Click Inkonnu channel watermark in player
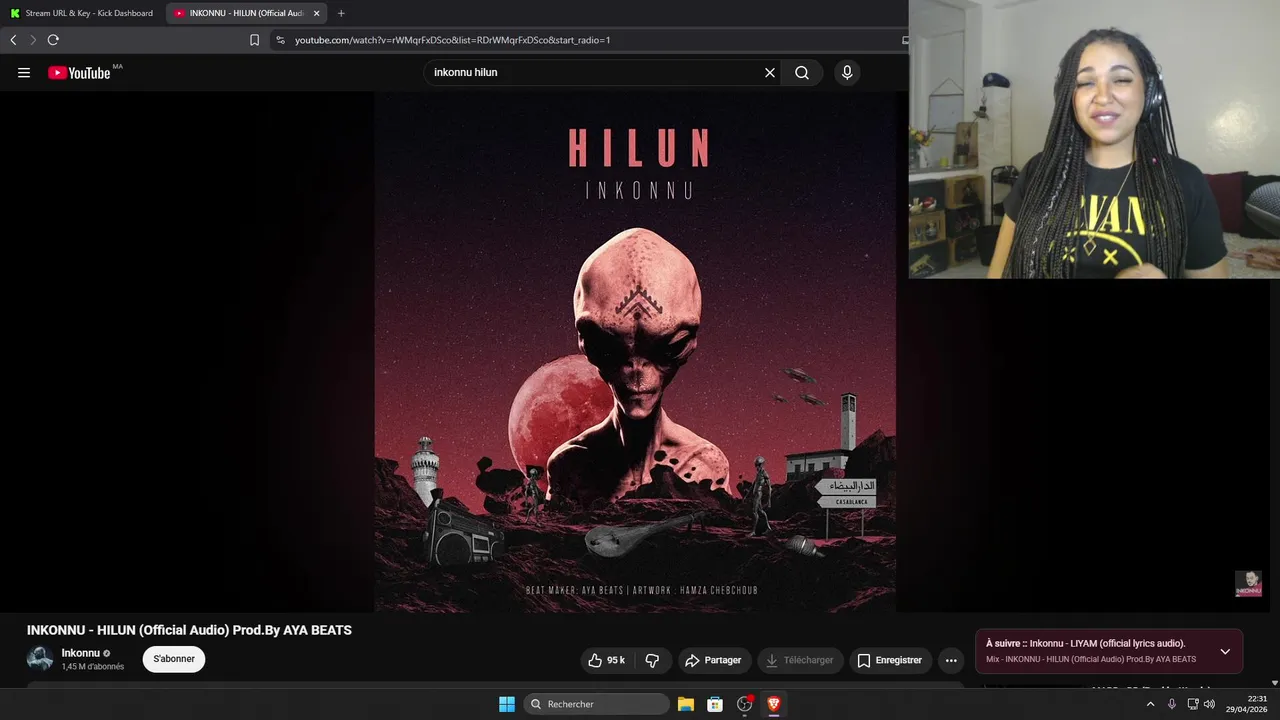 (1248, 584)
